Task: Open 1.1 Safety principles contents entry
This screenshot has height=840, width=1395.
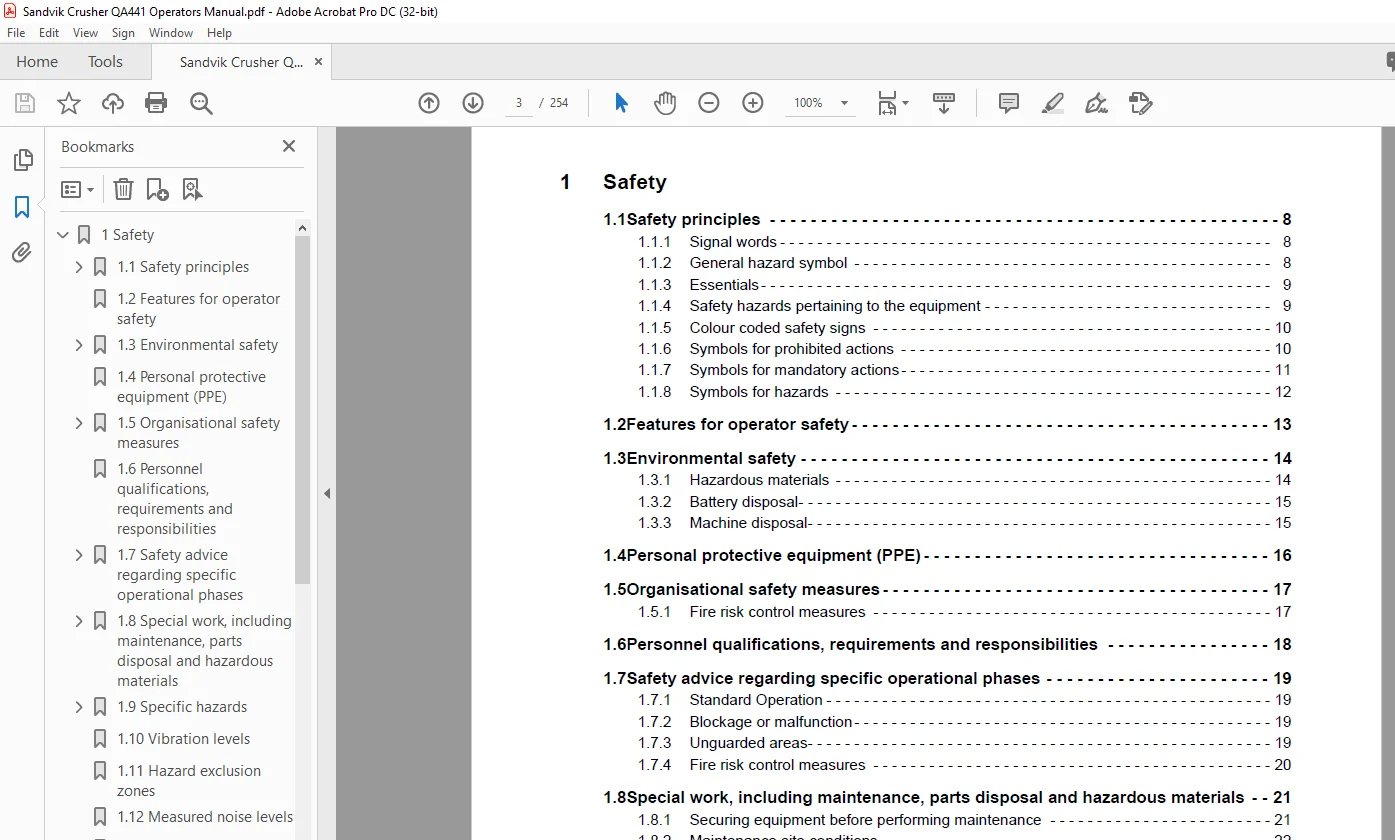Action: click(x=947, y=220)
